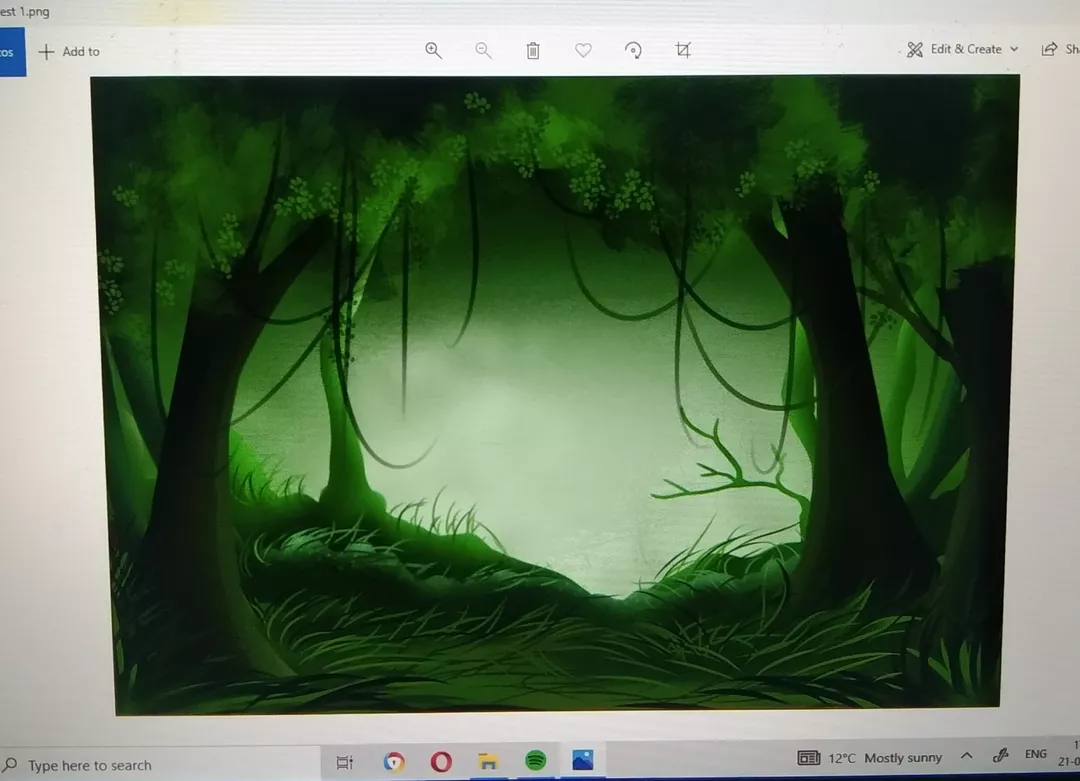This screenshot has width=1080, height=781.
Task: Share the photo
Action: coord(1050,48)
